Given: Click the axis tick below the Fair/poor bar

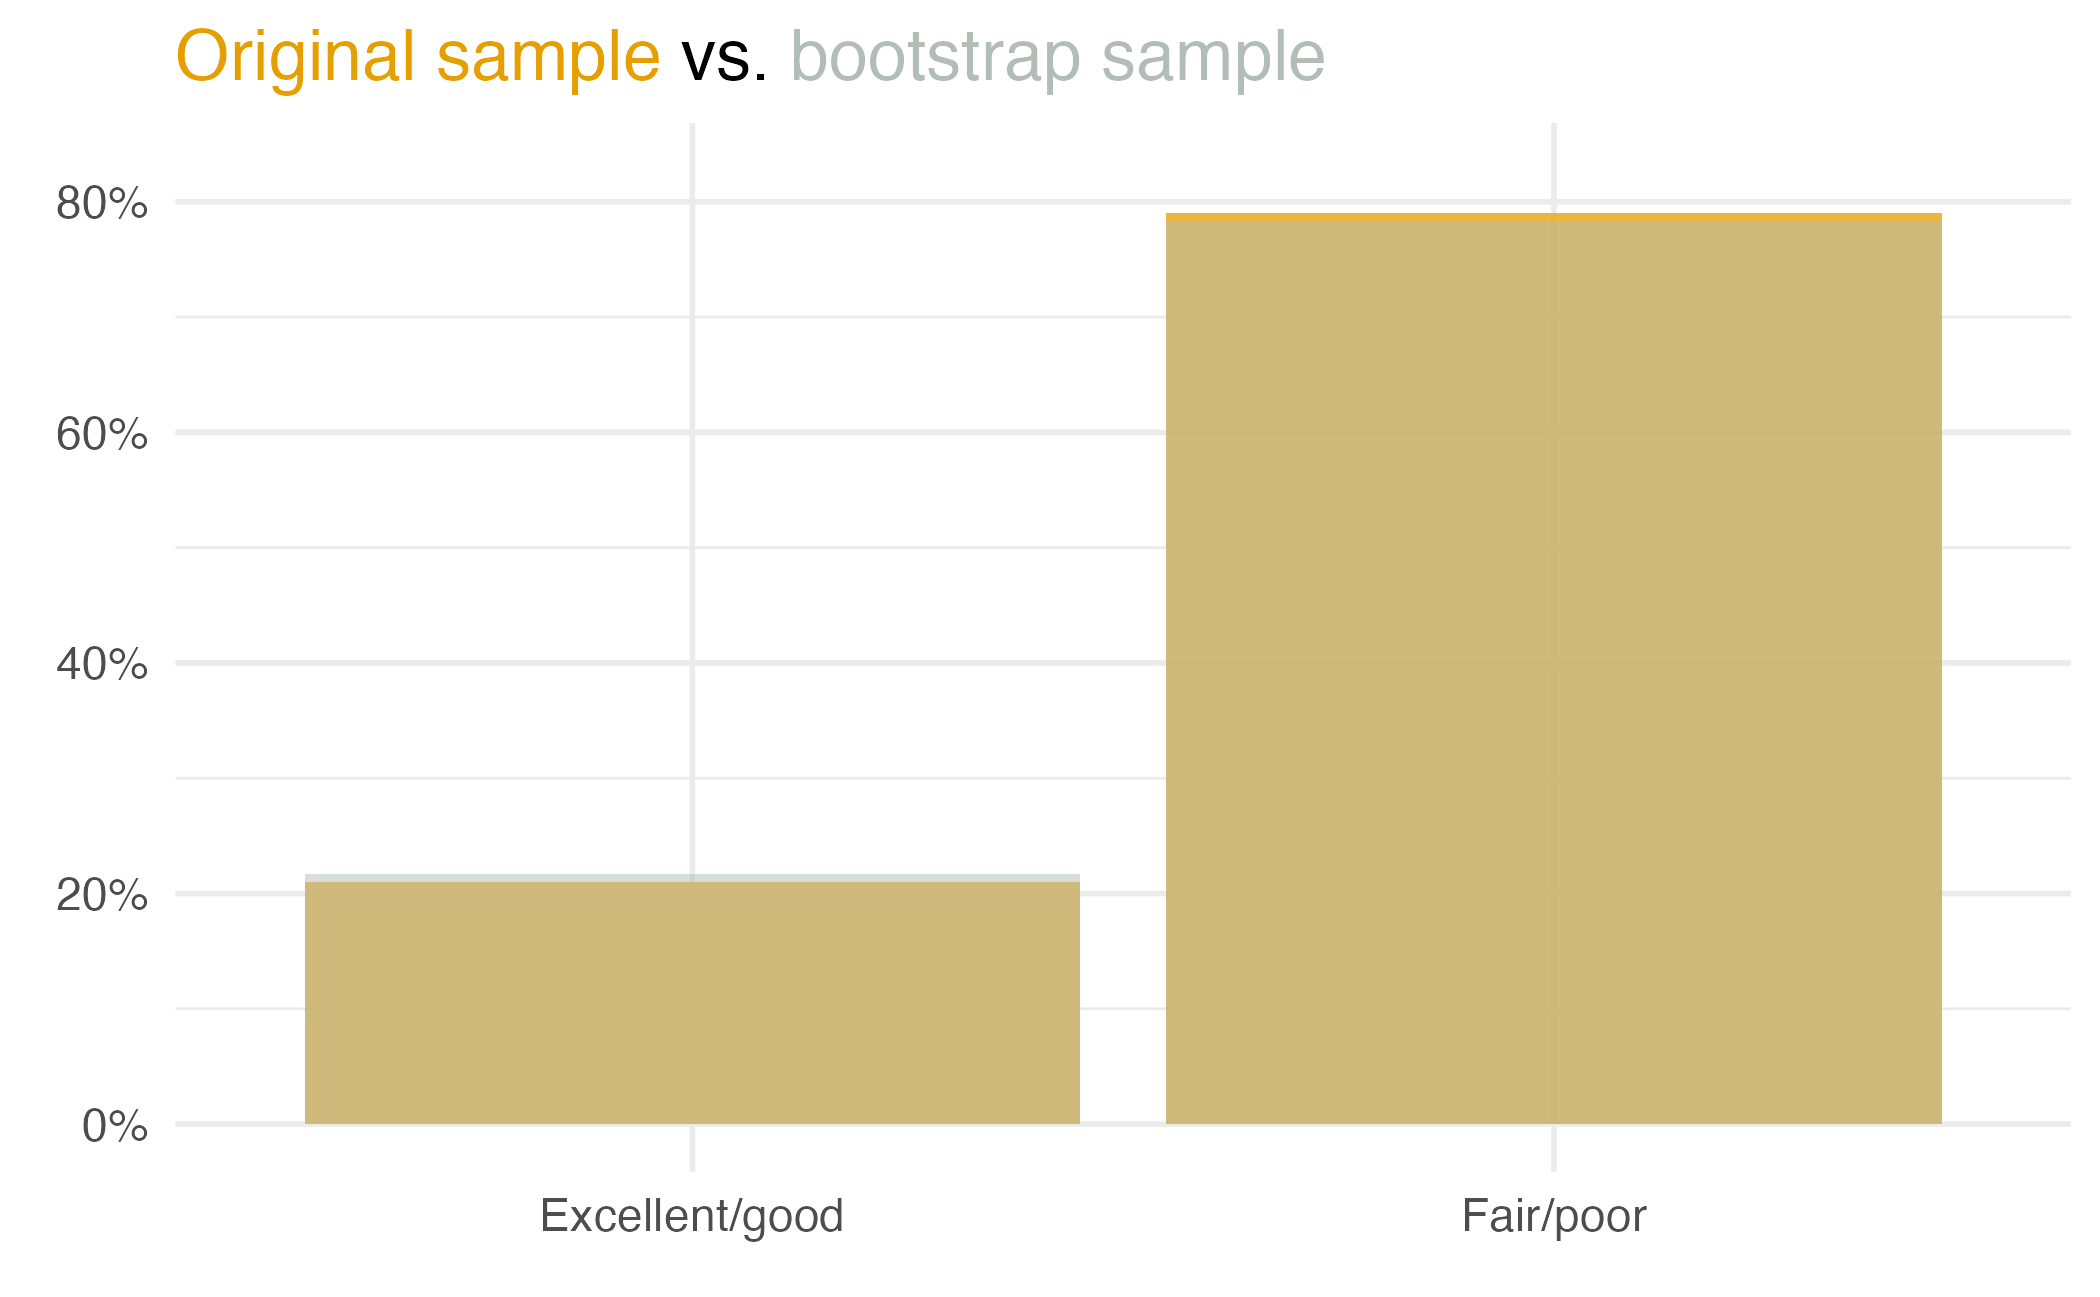Looking at the screenshot, I should (x=1553, y=1148).
